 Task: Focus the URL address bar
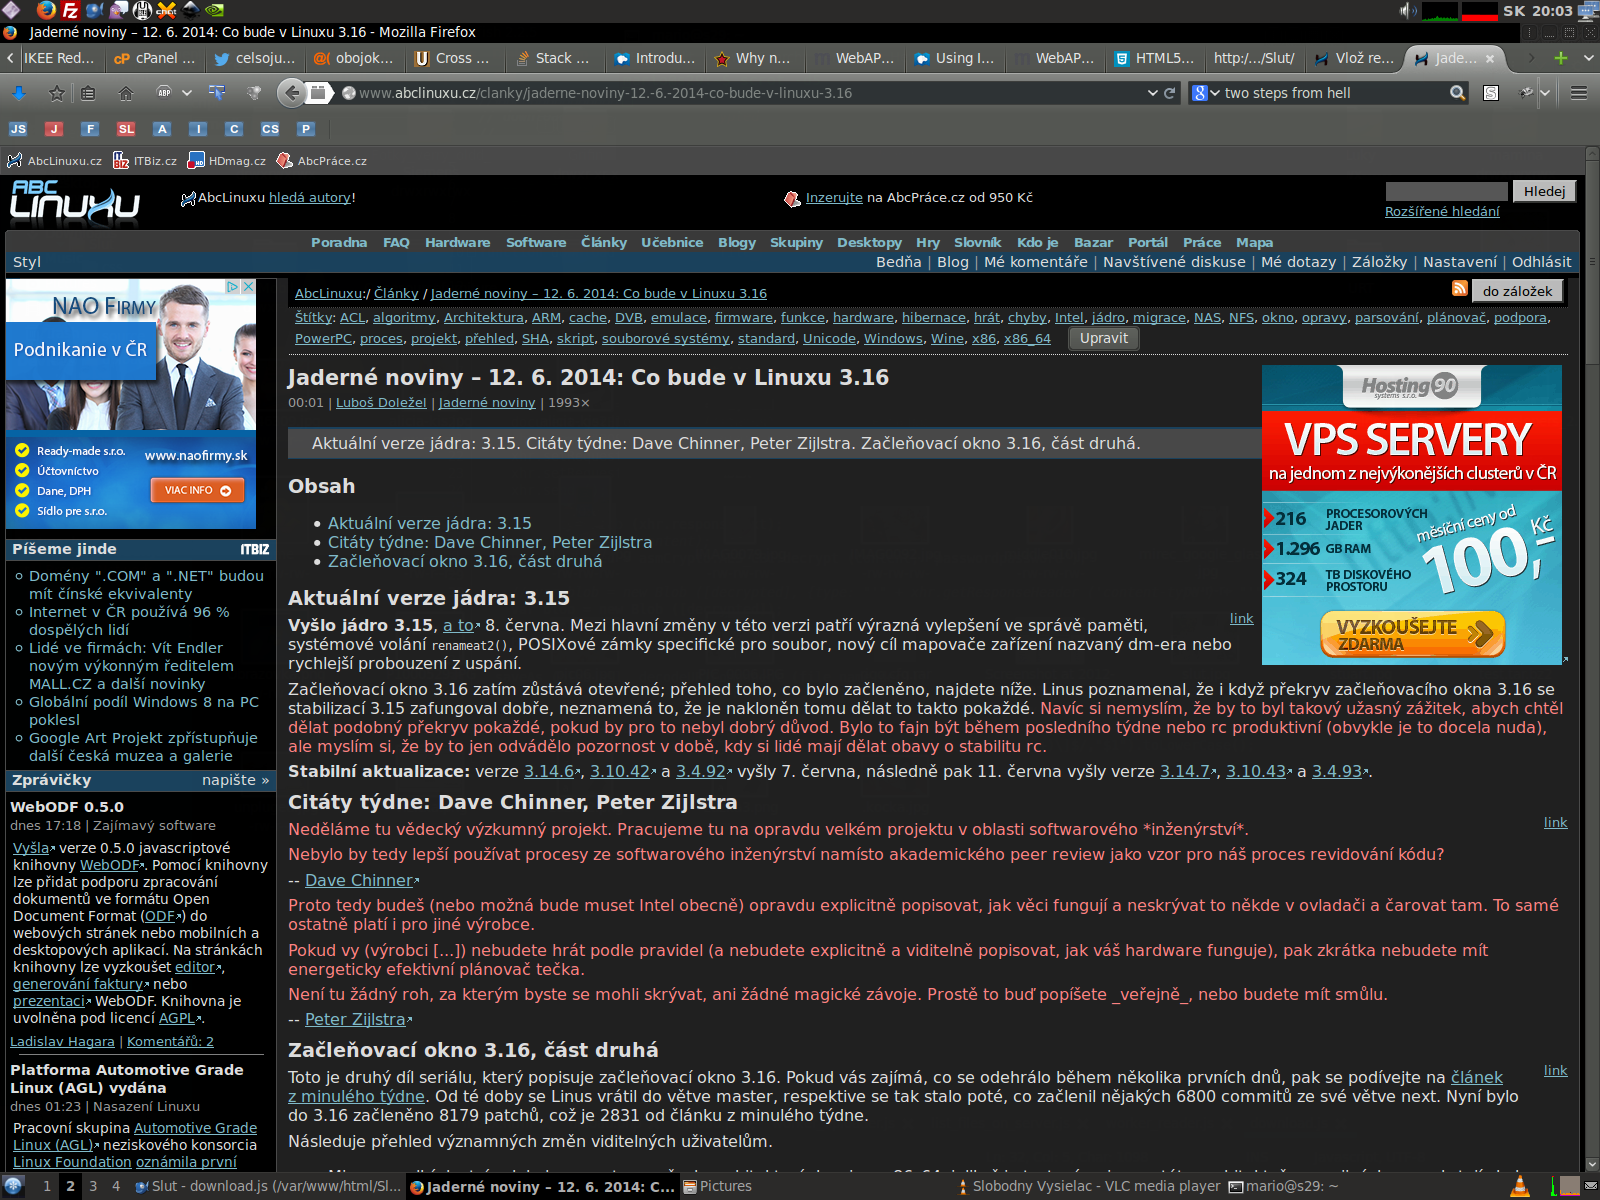[x=750, y=93]
